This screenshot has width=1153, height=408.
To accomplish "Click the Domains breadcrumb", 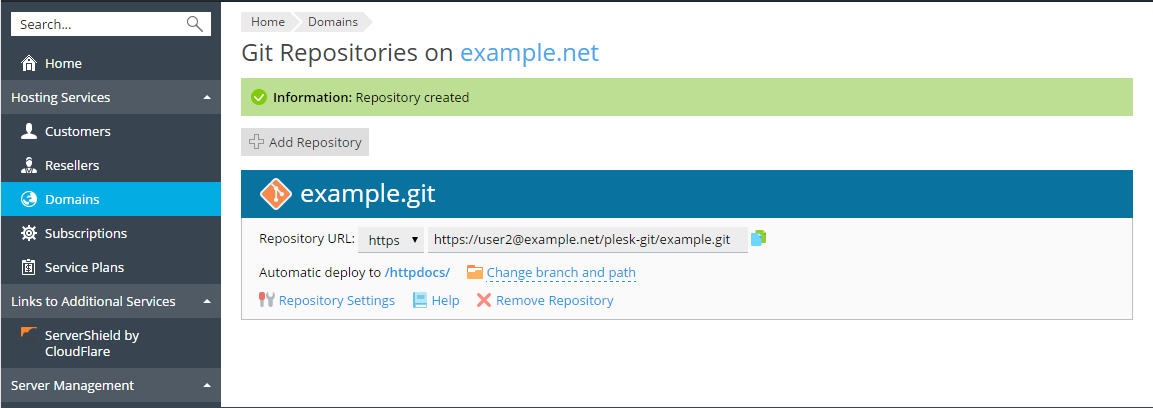I will click(x=332, y=22).
